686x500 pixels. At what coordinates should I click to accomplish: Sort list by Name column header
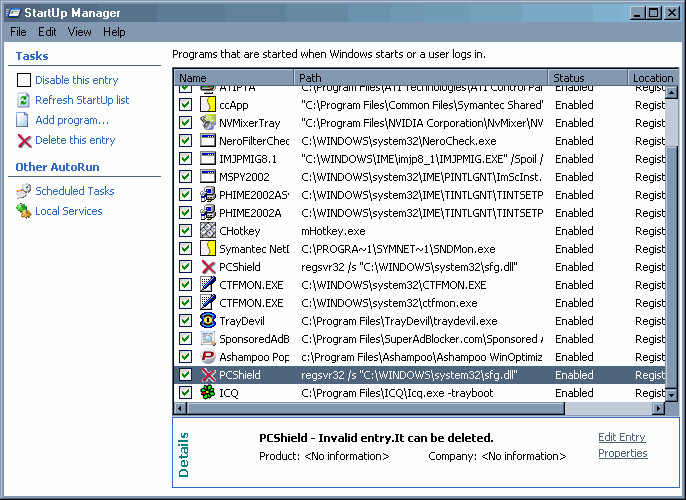pyautogui.click(x=234, y=78)
